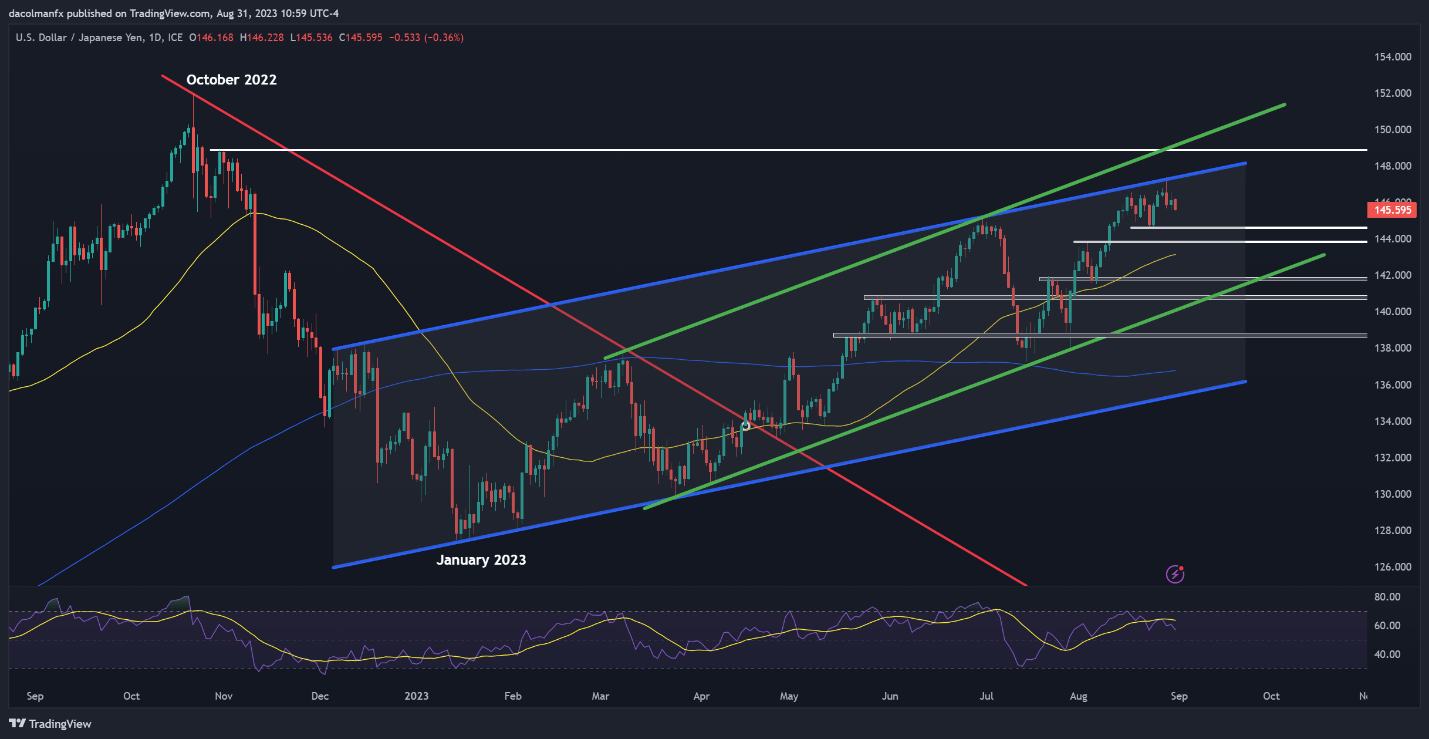The width and height of the screenshot is (1429, 739).
Task: Click the May time axis label
Action: click(x=789, y=694)
